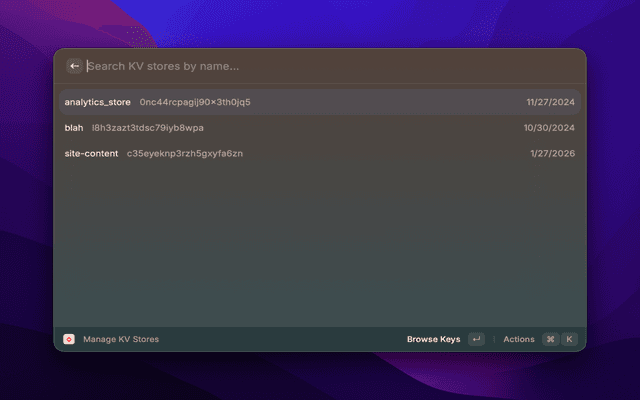Viewport: 640px width, 400px height.
Task: Open the Actions menu
Action: click(x=519, y=339)
